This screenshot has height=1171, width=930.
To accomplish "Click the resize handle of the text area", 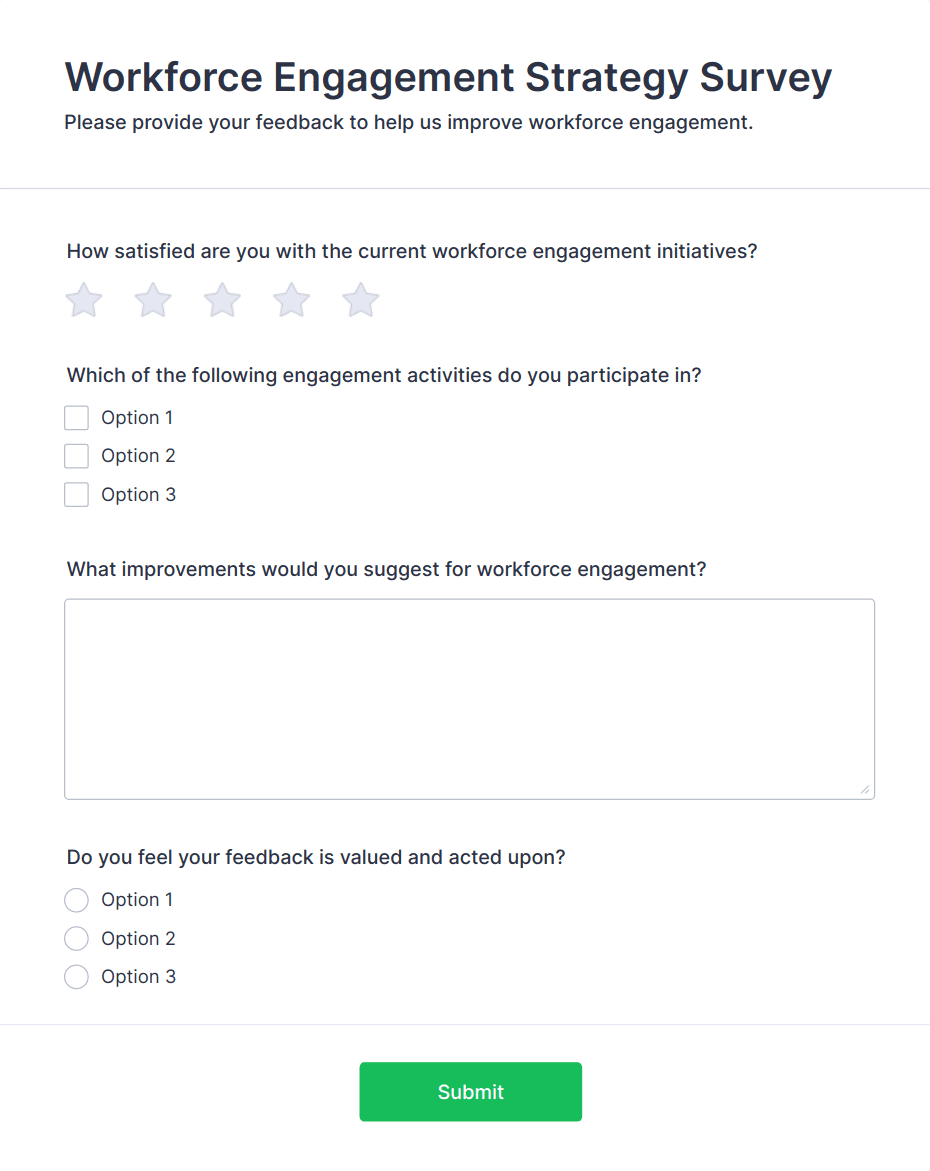I will coord(866,791).
